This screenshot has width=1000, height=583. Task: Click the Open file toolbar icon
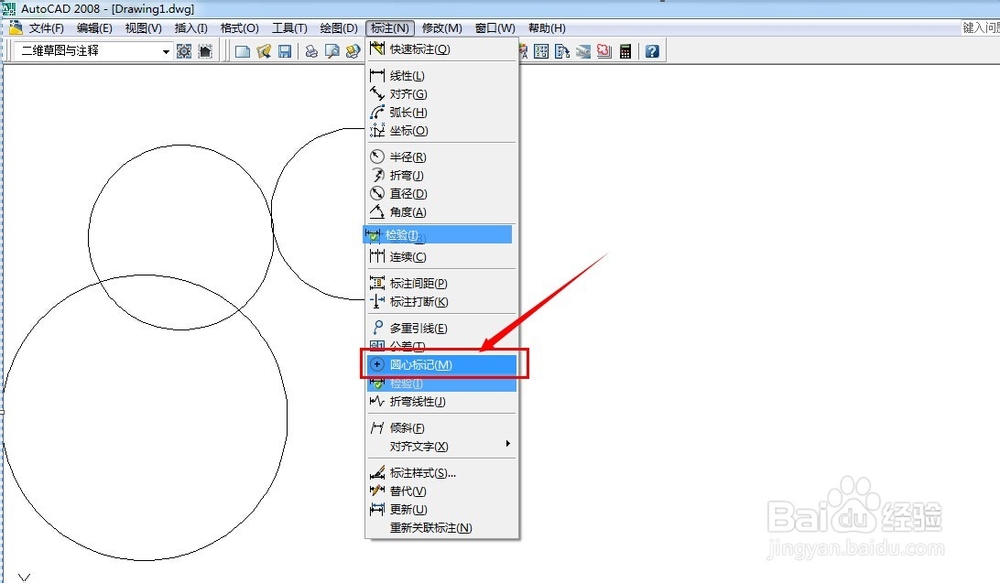(264, 51)
